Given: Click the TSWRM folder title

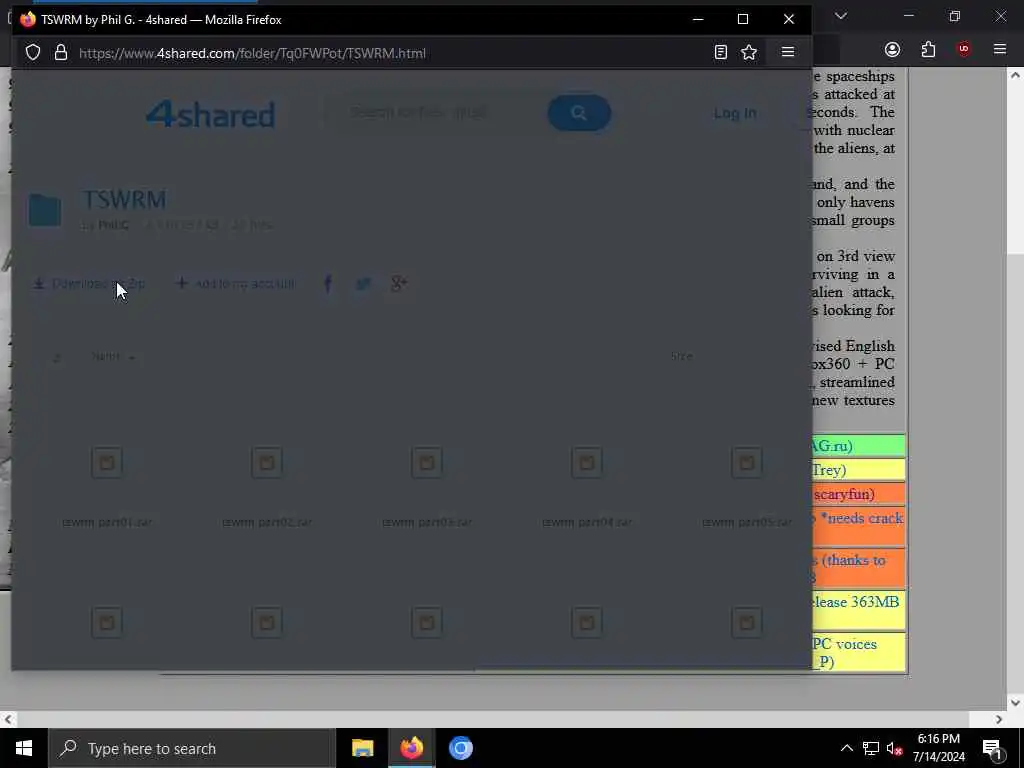Looking at the screenshot, I should coord(124,199).
